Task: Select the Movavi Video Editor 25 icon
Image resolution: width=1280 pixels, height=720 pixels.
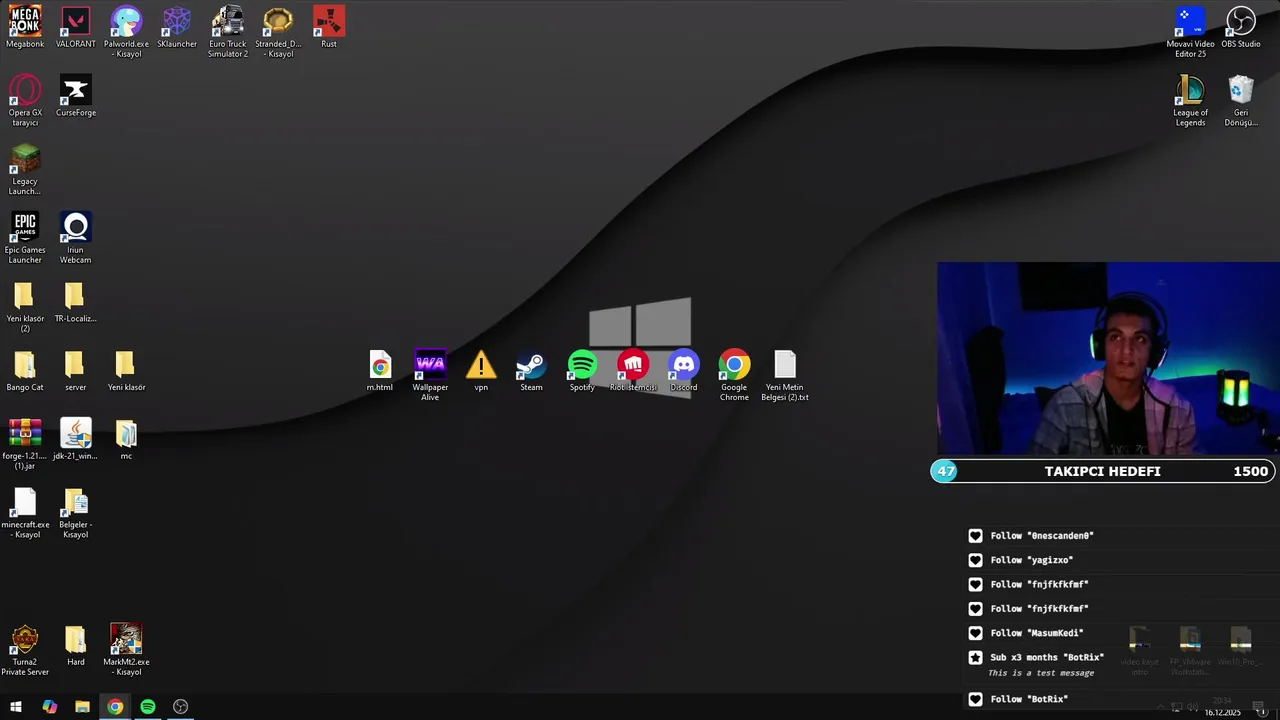Action: [1190, 31]
